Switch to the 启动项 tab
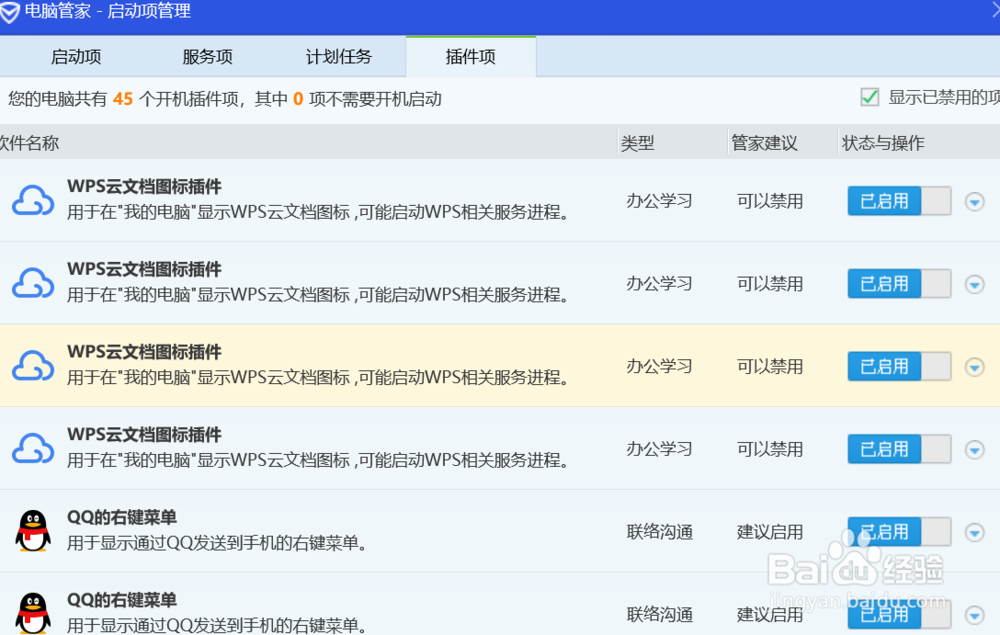Viewport: 1000px width, 635px height. click(76, 57)
